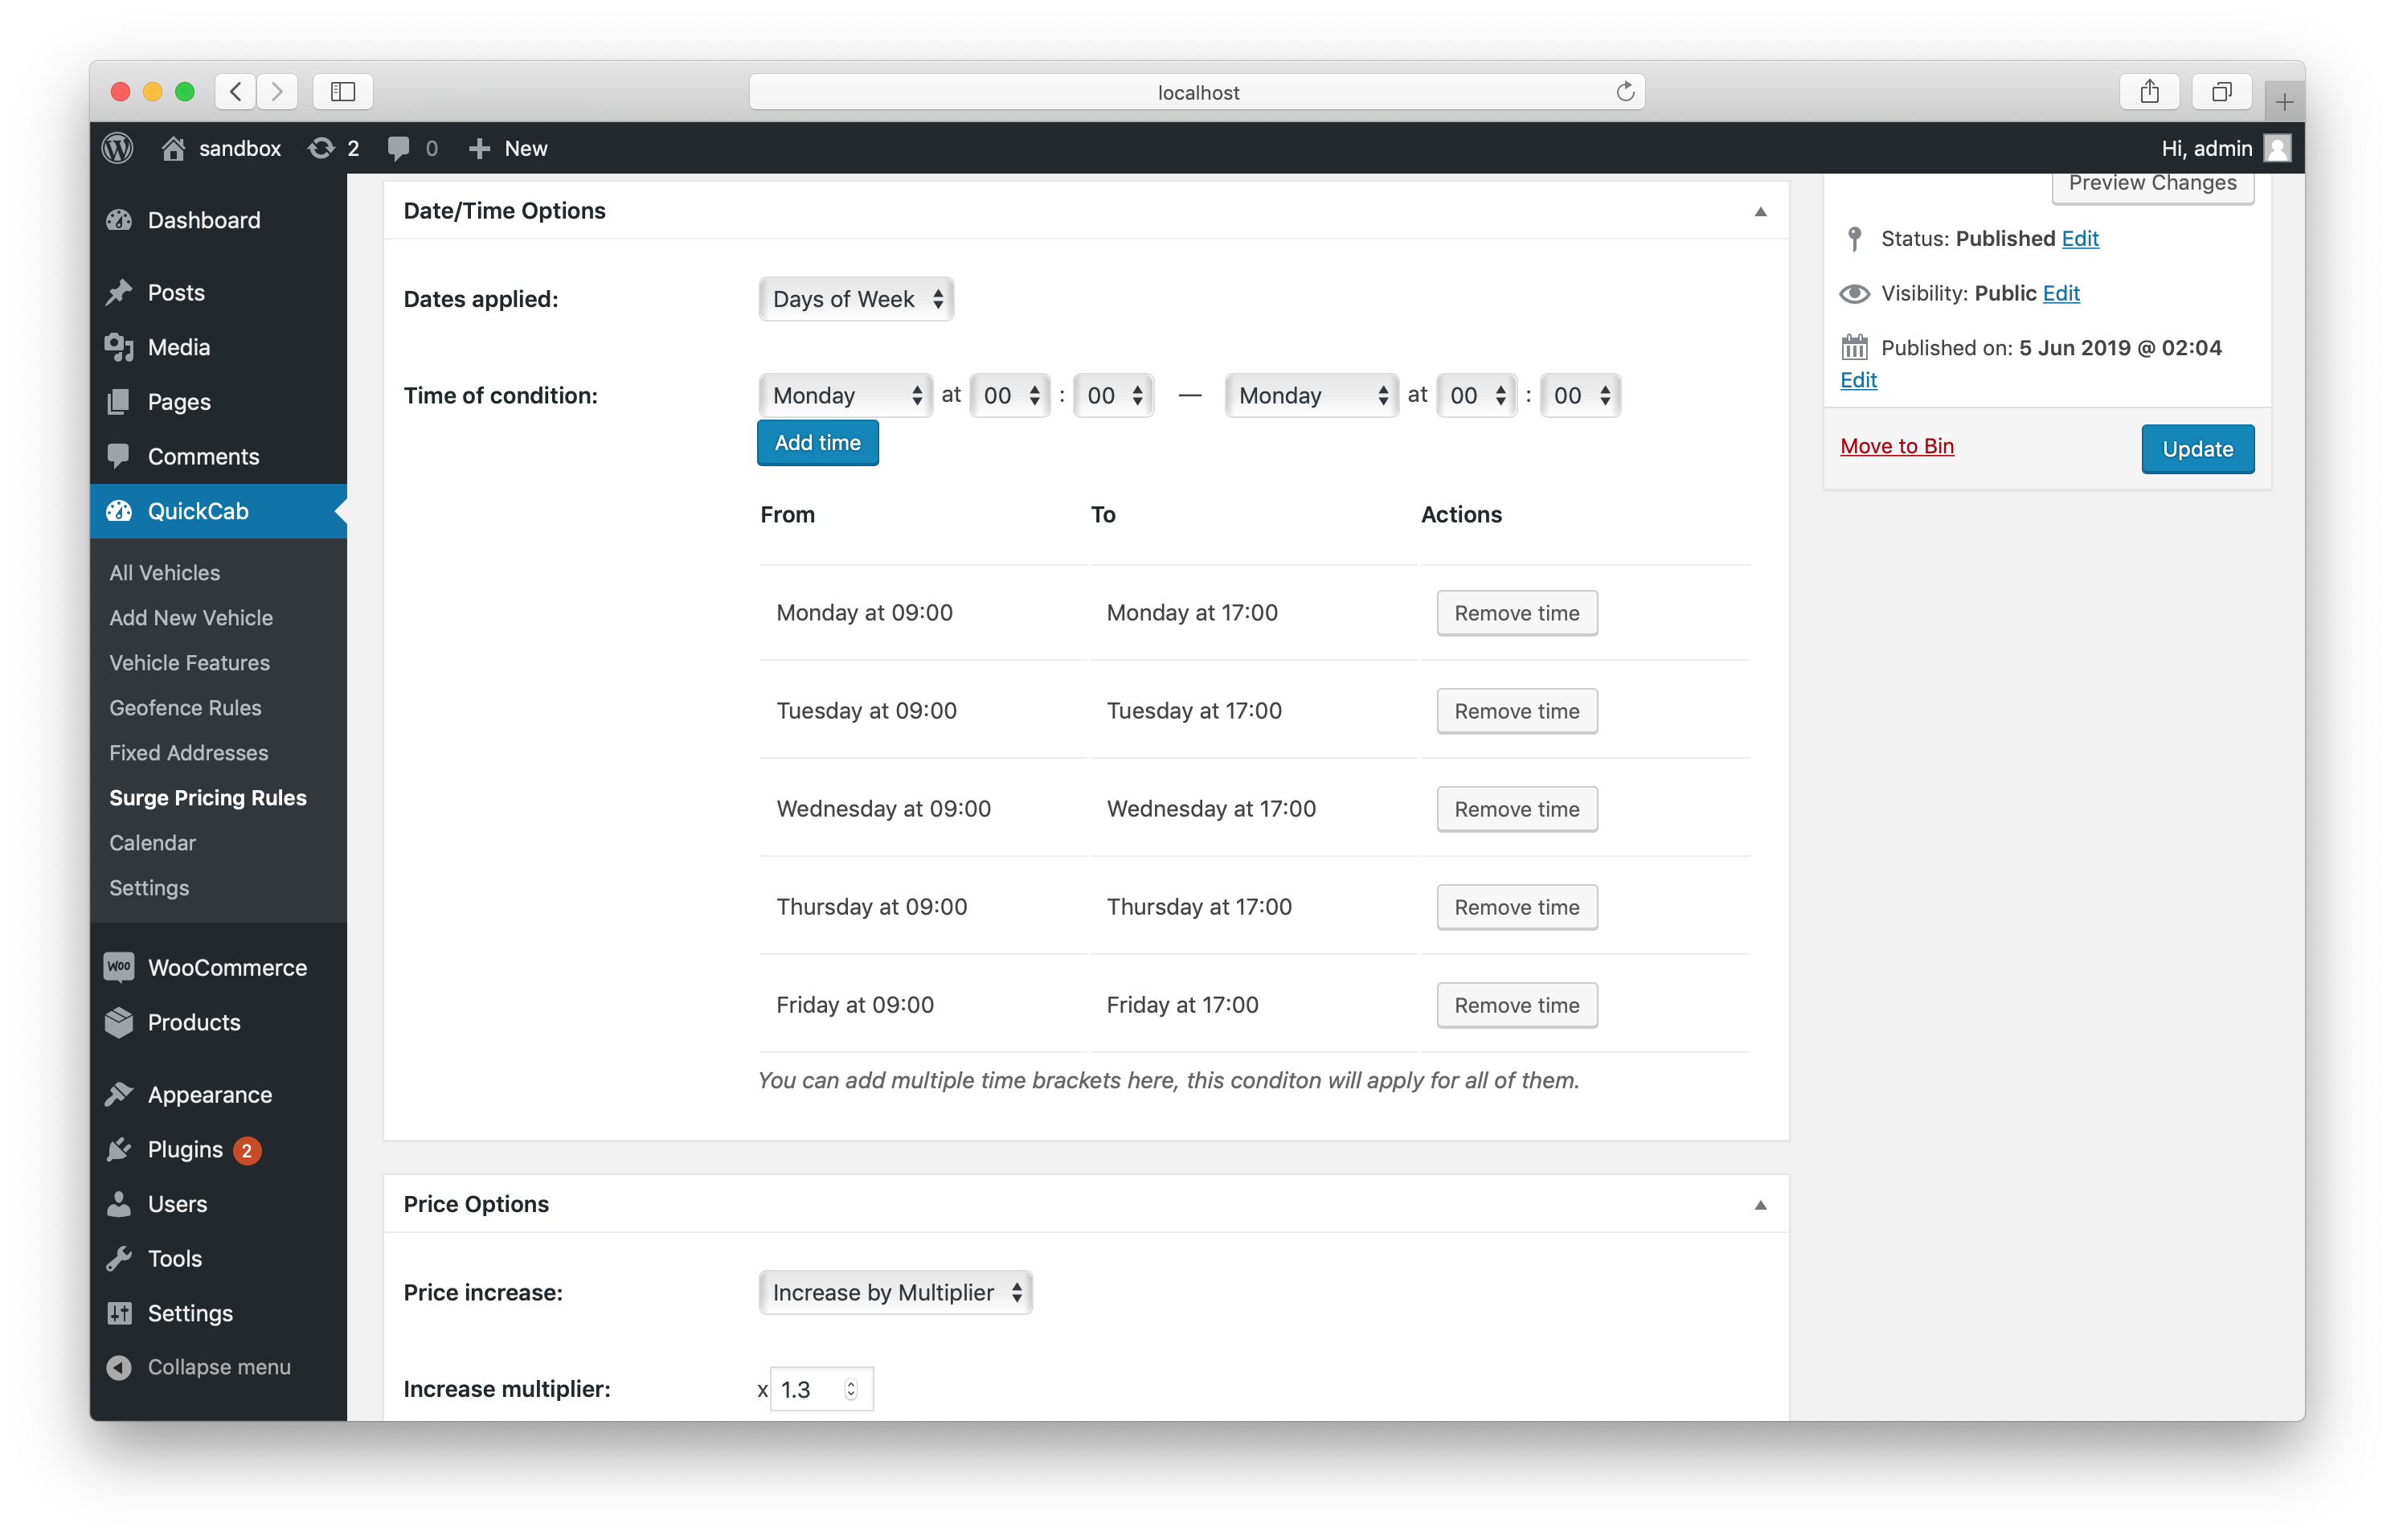2395x1540 pixels.
Task: Click the calendar icon beside Published on
Action: (x=1854, y=347)
